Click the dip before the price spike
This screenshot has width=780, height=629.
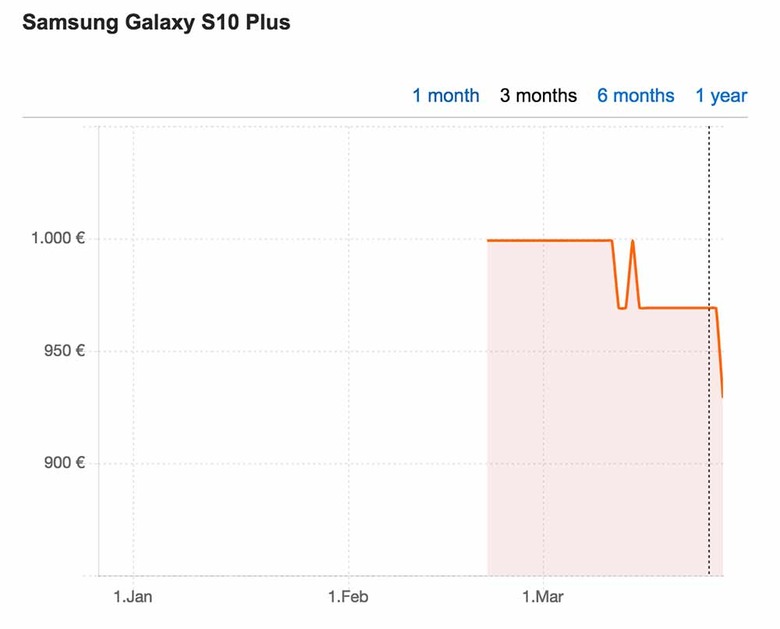click(622, 308)
